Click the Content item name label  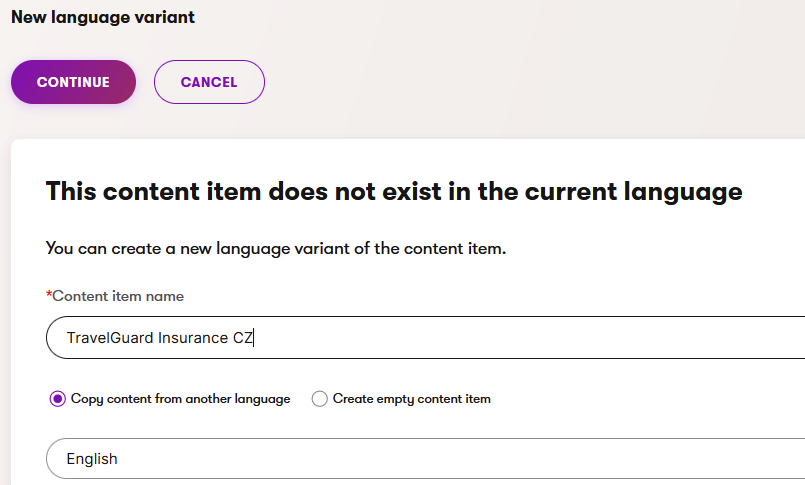click(x=118, y=296)
